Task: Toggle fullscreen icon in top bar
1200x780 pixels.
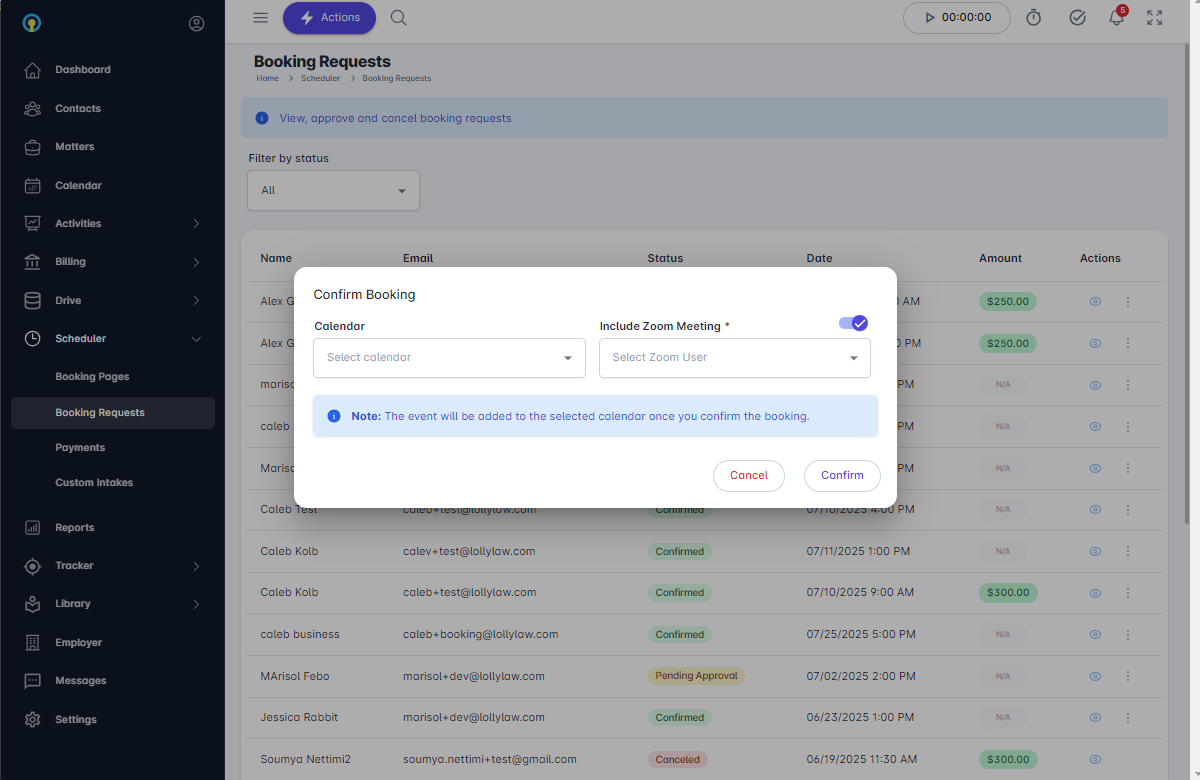Action: [x=1155, y=18]
